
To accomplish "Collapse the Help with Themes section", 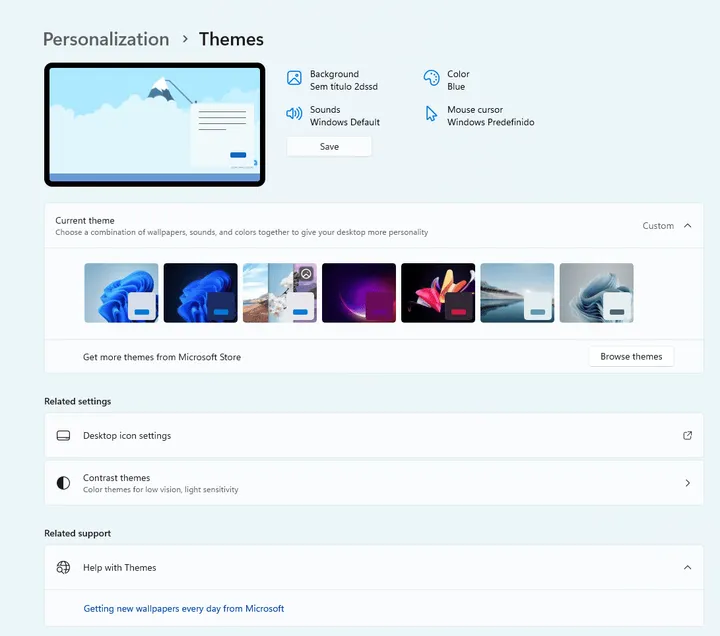I will [x=687, y=568].
